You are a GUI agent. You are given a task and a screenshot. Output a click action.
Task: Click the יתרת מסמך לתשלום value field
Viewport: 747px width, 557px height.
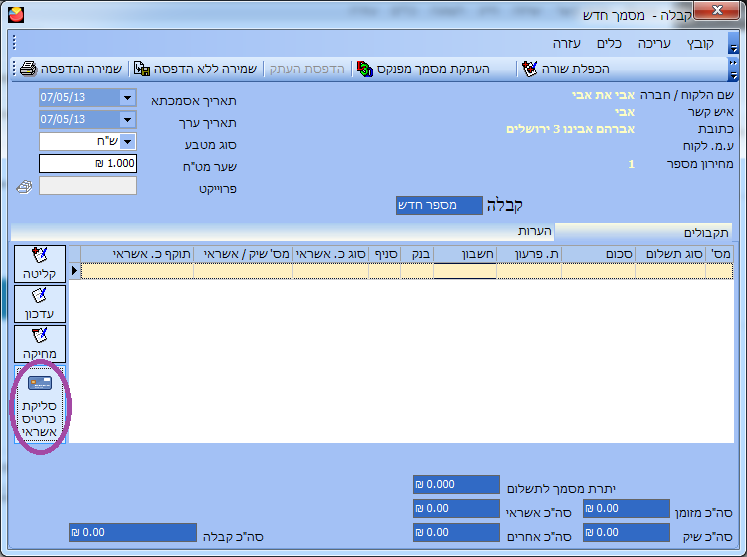[x=456, y=484]
